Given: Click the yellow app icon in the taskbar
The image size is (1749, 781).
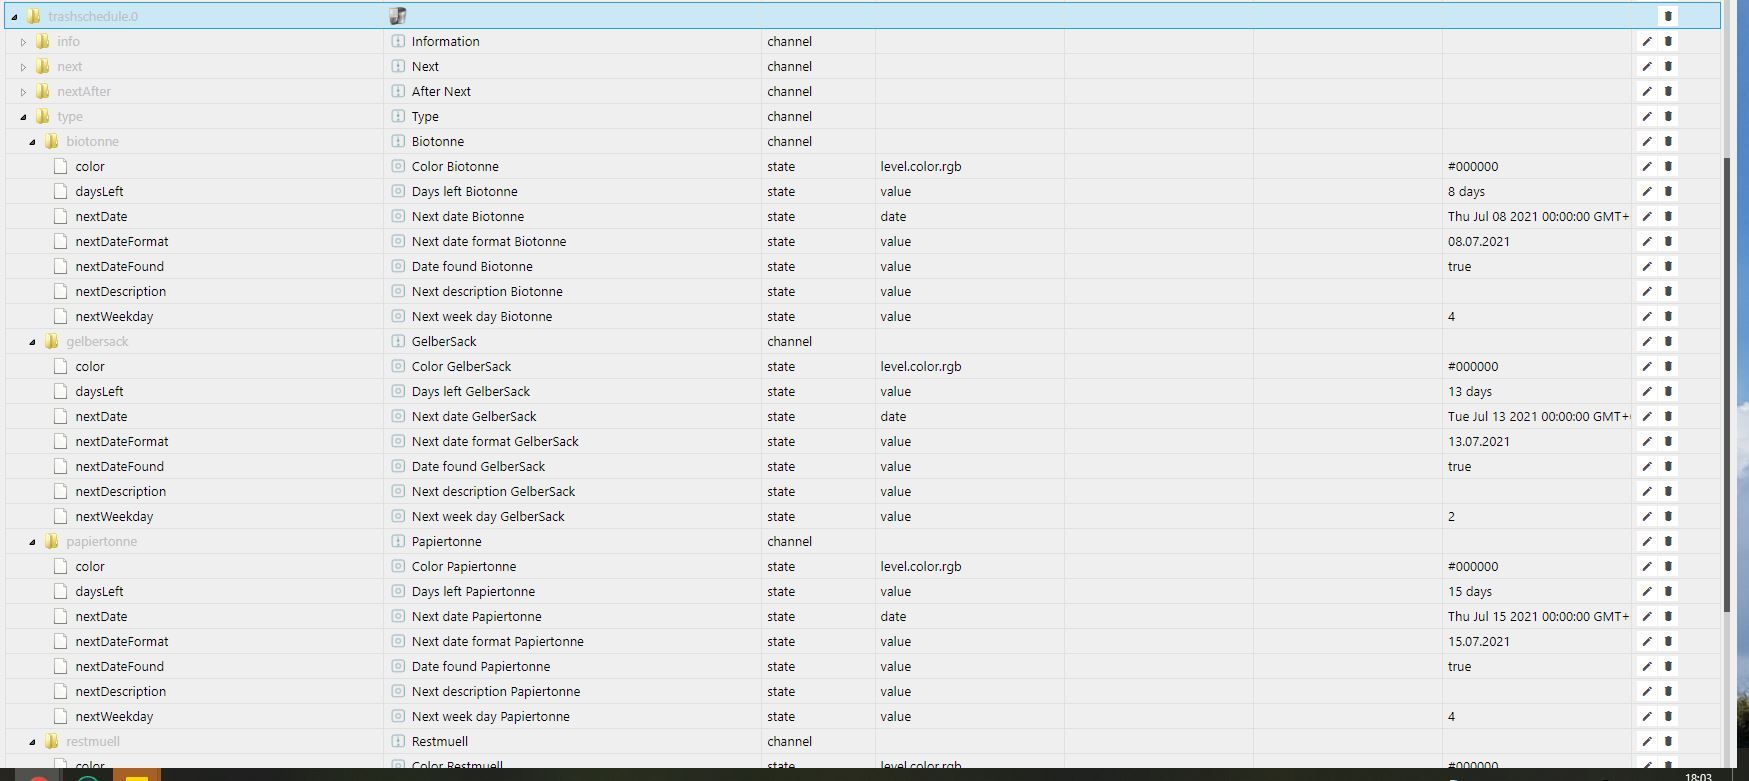Looking at the screenshot, I should tap(137, 775).
